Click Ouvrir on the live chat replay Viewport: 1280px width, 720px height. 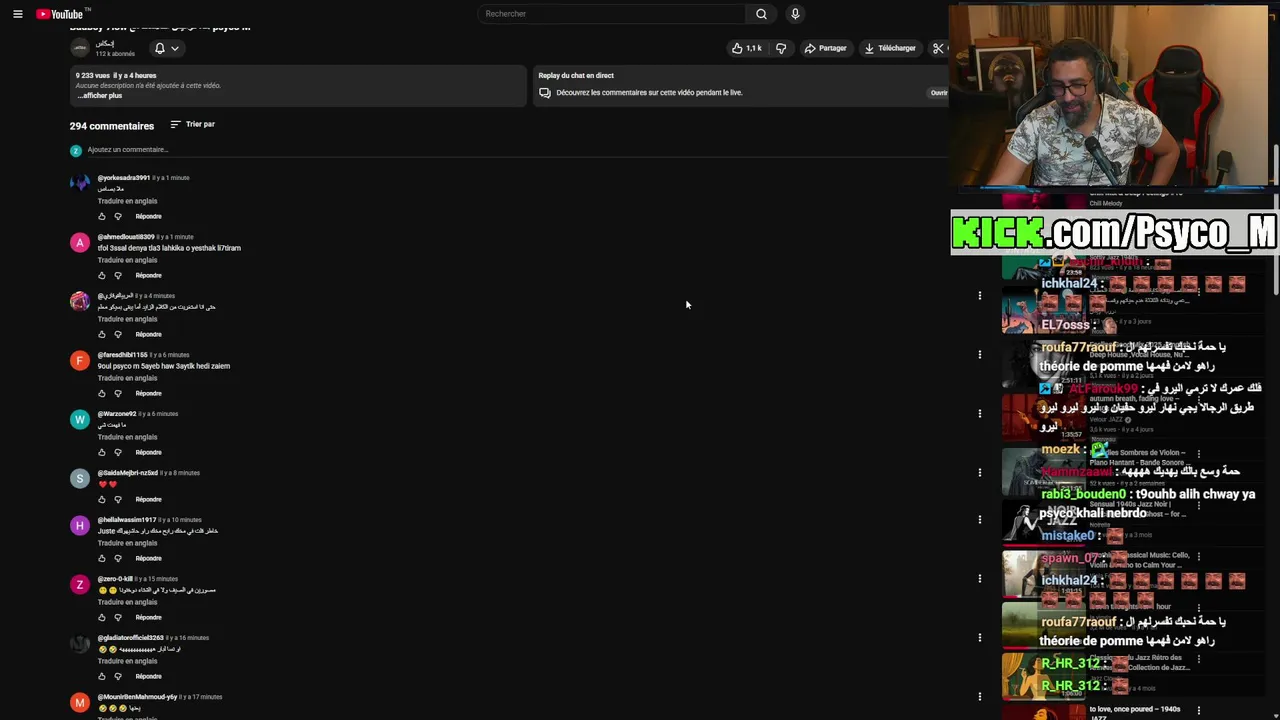[x=939, y=93]
